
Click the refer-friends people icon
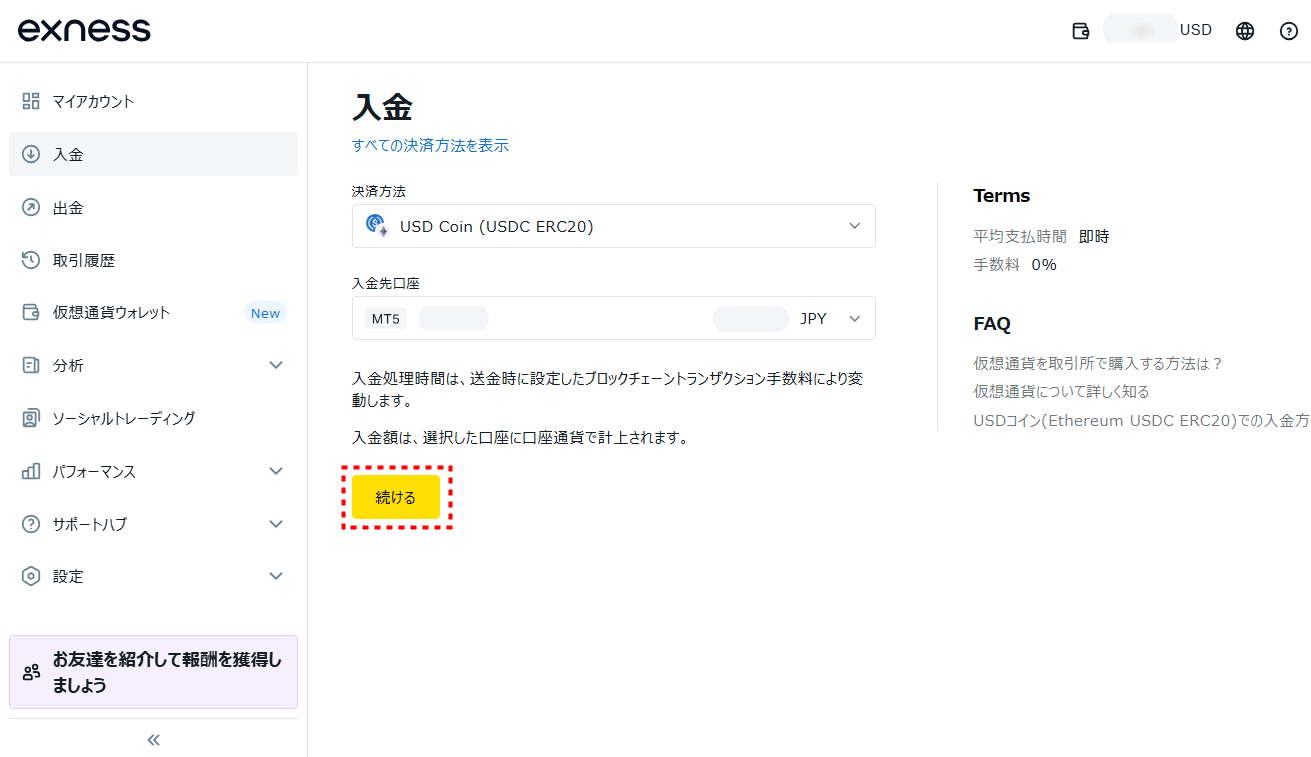(31, 672)
